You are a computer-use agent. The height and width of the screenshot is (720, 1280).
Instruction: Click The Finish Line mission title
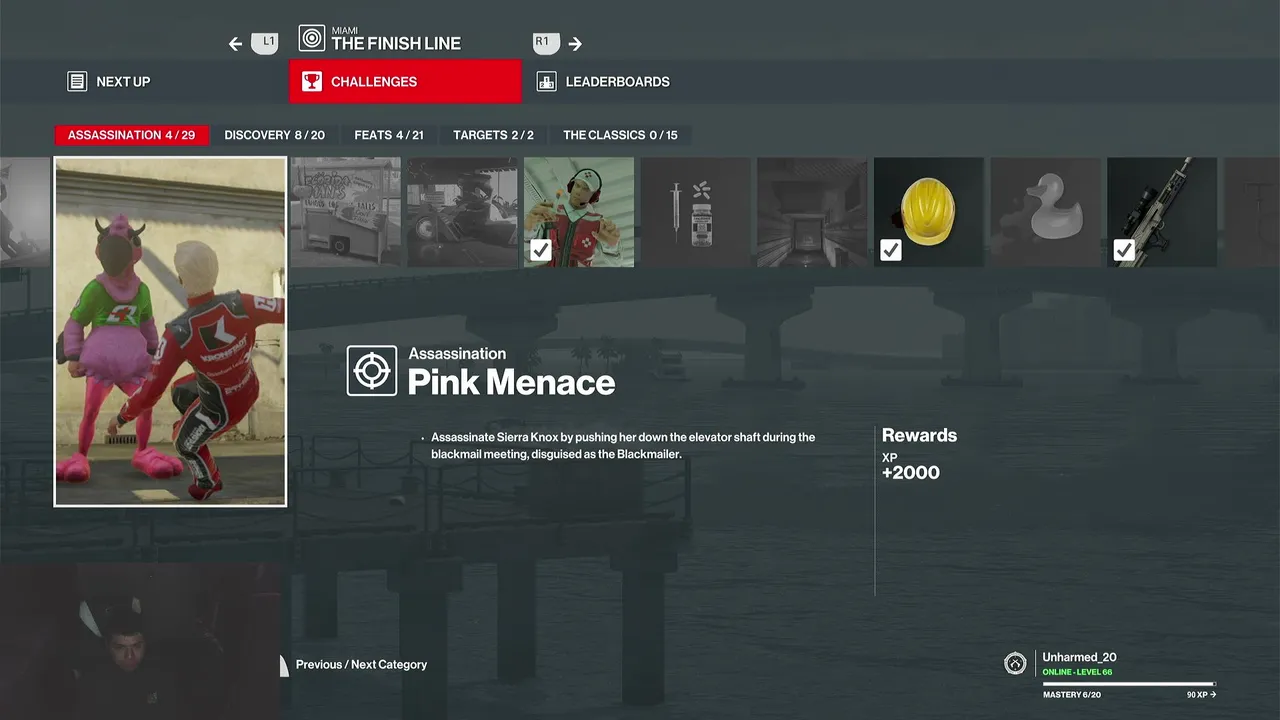coord(396,44)
